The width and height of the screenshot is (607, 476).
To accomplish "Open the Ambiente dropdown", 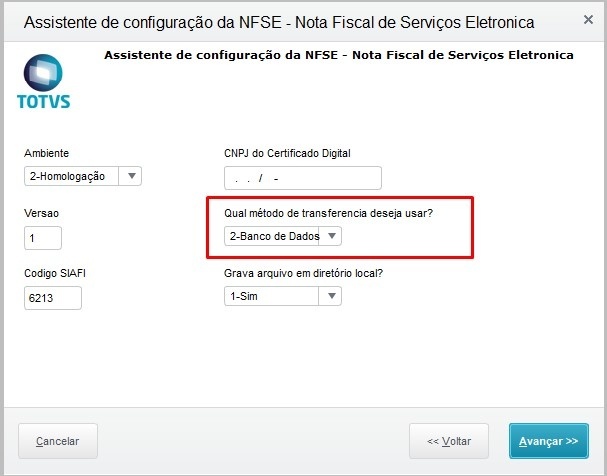I will 131,176.
